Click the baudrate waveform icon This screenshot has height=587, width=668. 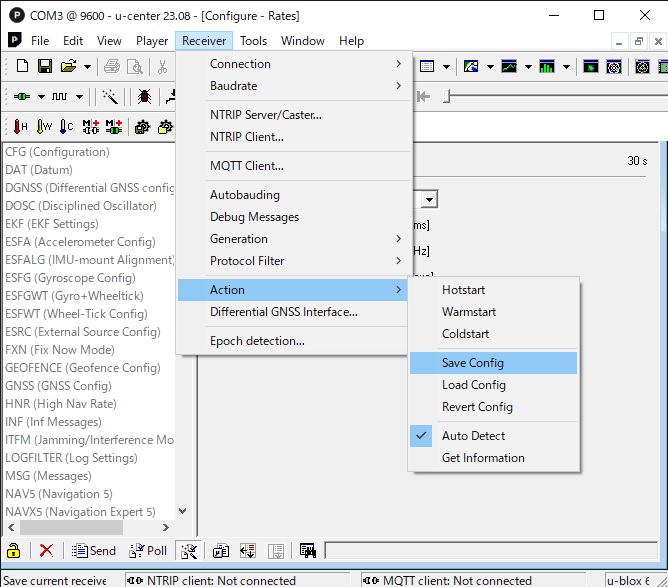(x=59, y=97)
